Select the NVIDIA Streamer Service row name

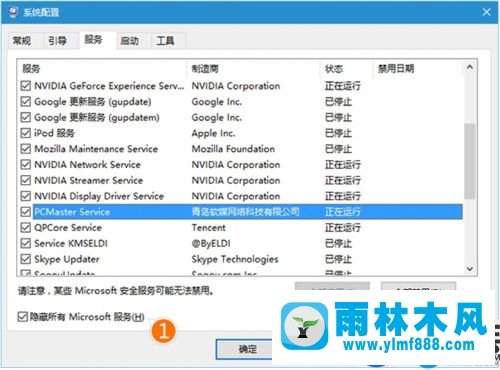[88, 180]
